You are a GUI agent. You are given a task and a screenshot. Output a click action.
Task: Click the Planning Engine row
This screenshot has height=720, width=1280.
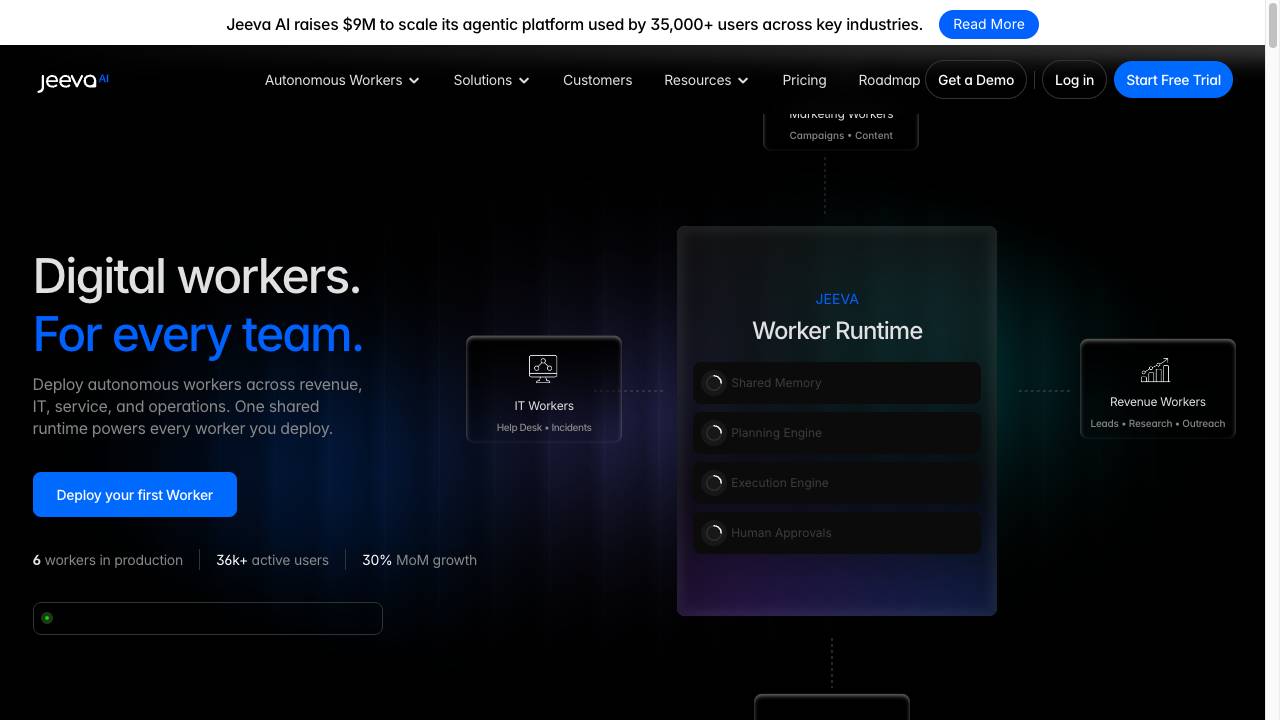837,433
